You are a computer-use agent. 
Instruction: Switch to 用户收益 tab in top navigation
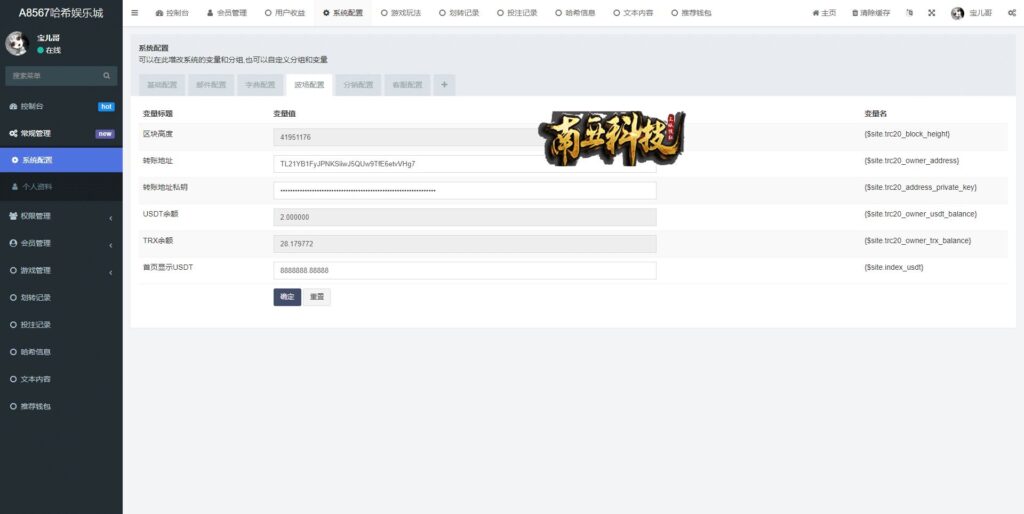tap(285, 13)
